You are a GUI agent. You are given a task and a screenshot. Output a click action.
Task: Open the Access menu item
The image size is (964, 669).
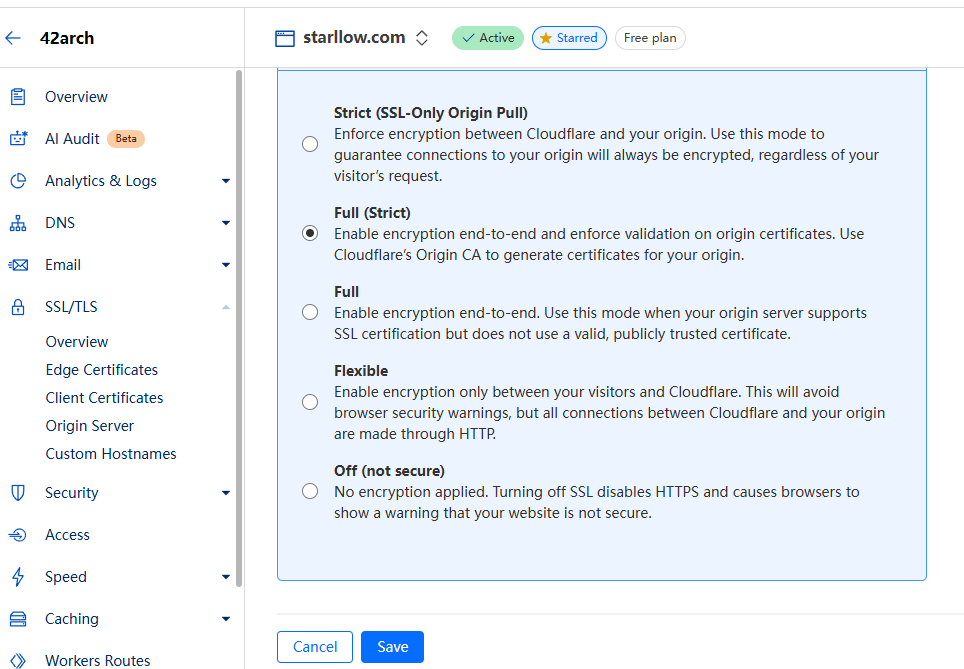(x=68, y=535)
